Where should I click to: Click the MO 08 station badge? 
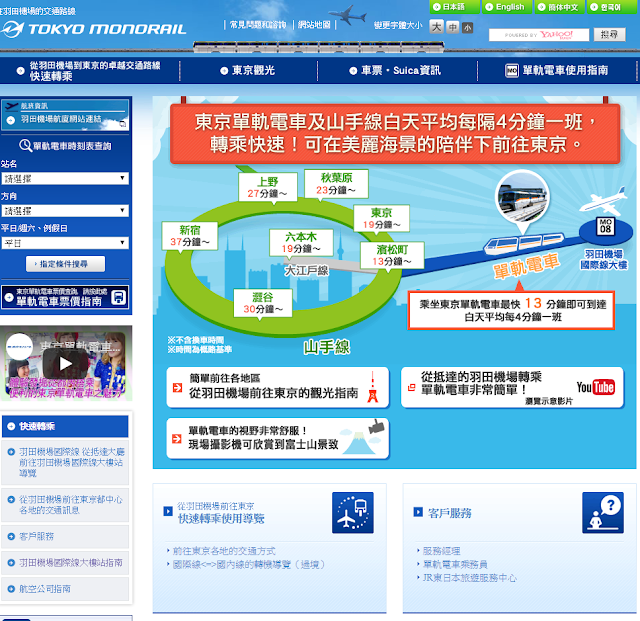coord(605,226)
